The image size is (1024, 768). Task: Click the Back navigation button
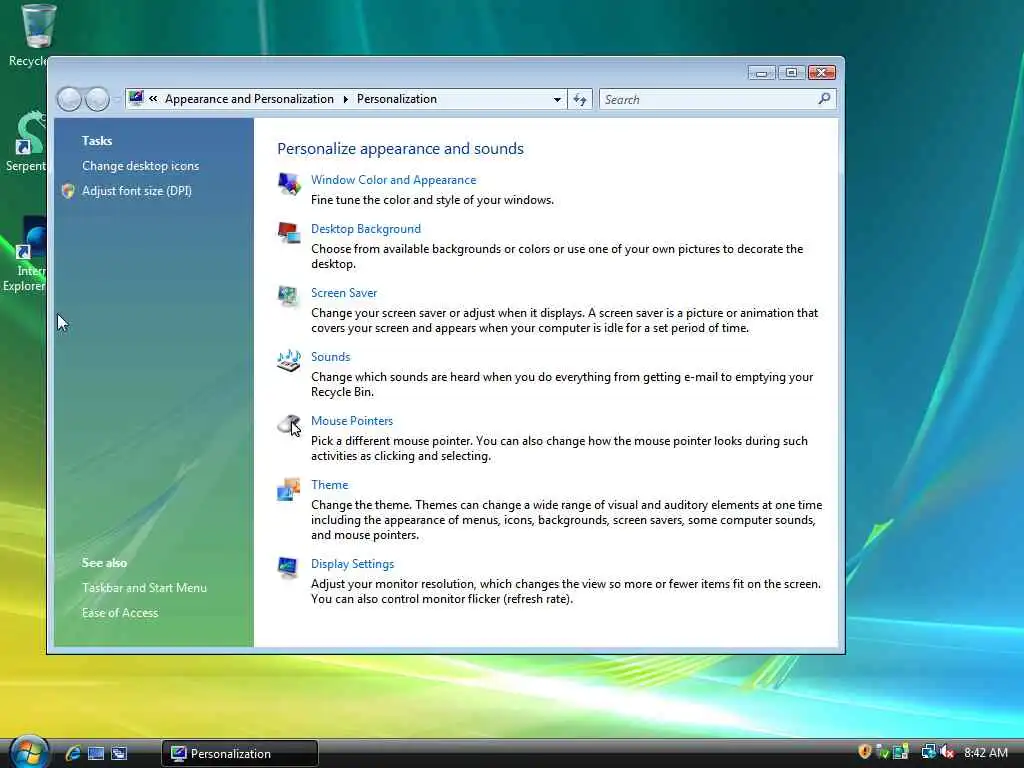(69, 99)
